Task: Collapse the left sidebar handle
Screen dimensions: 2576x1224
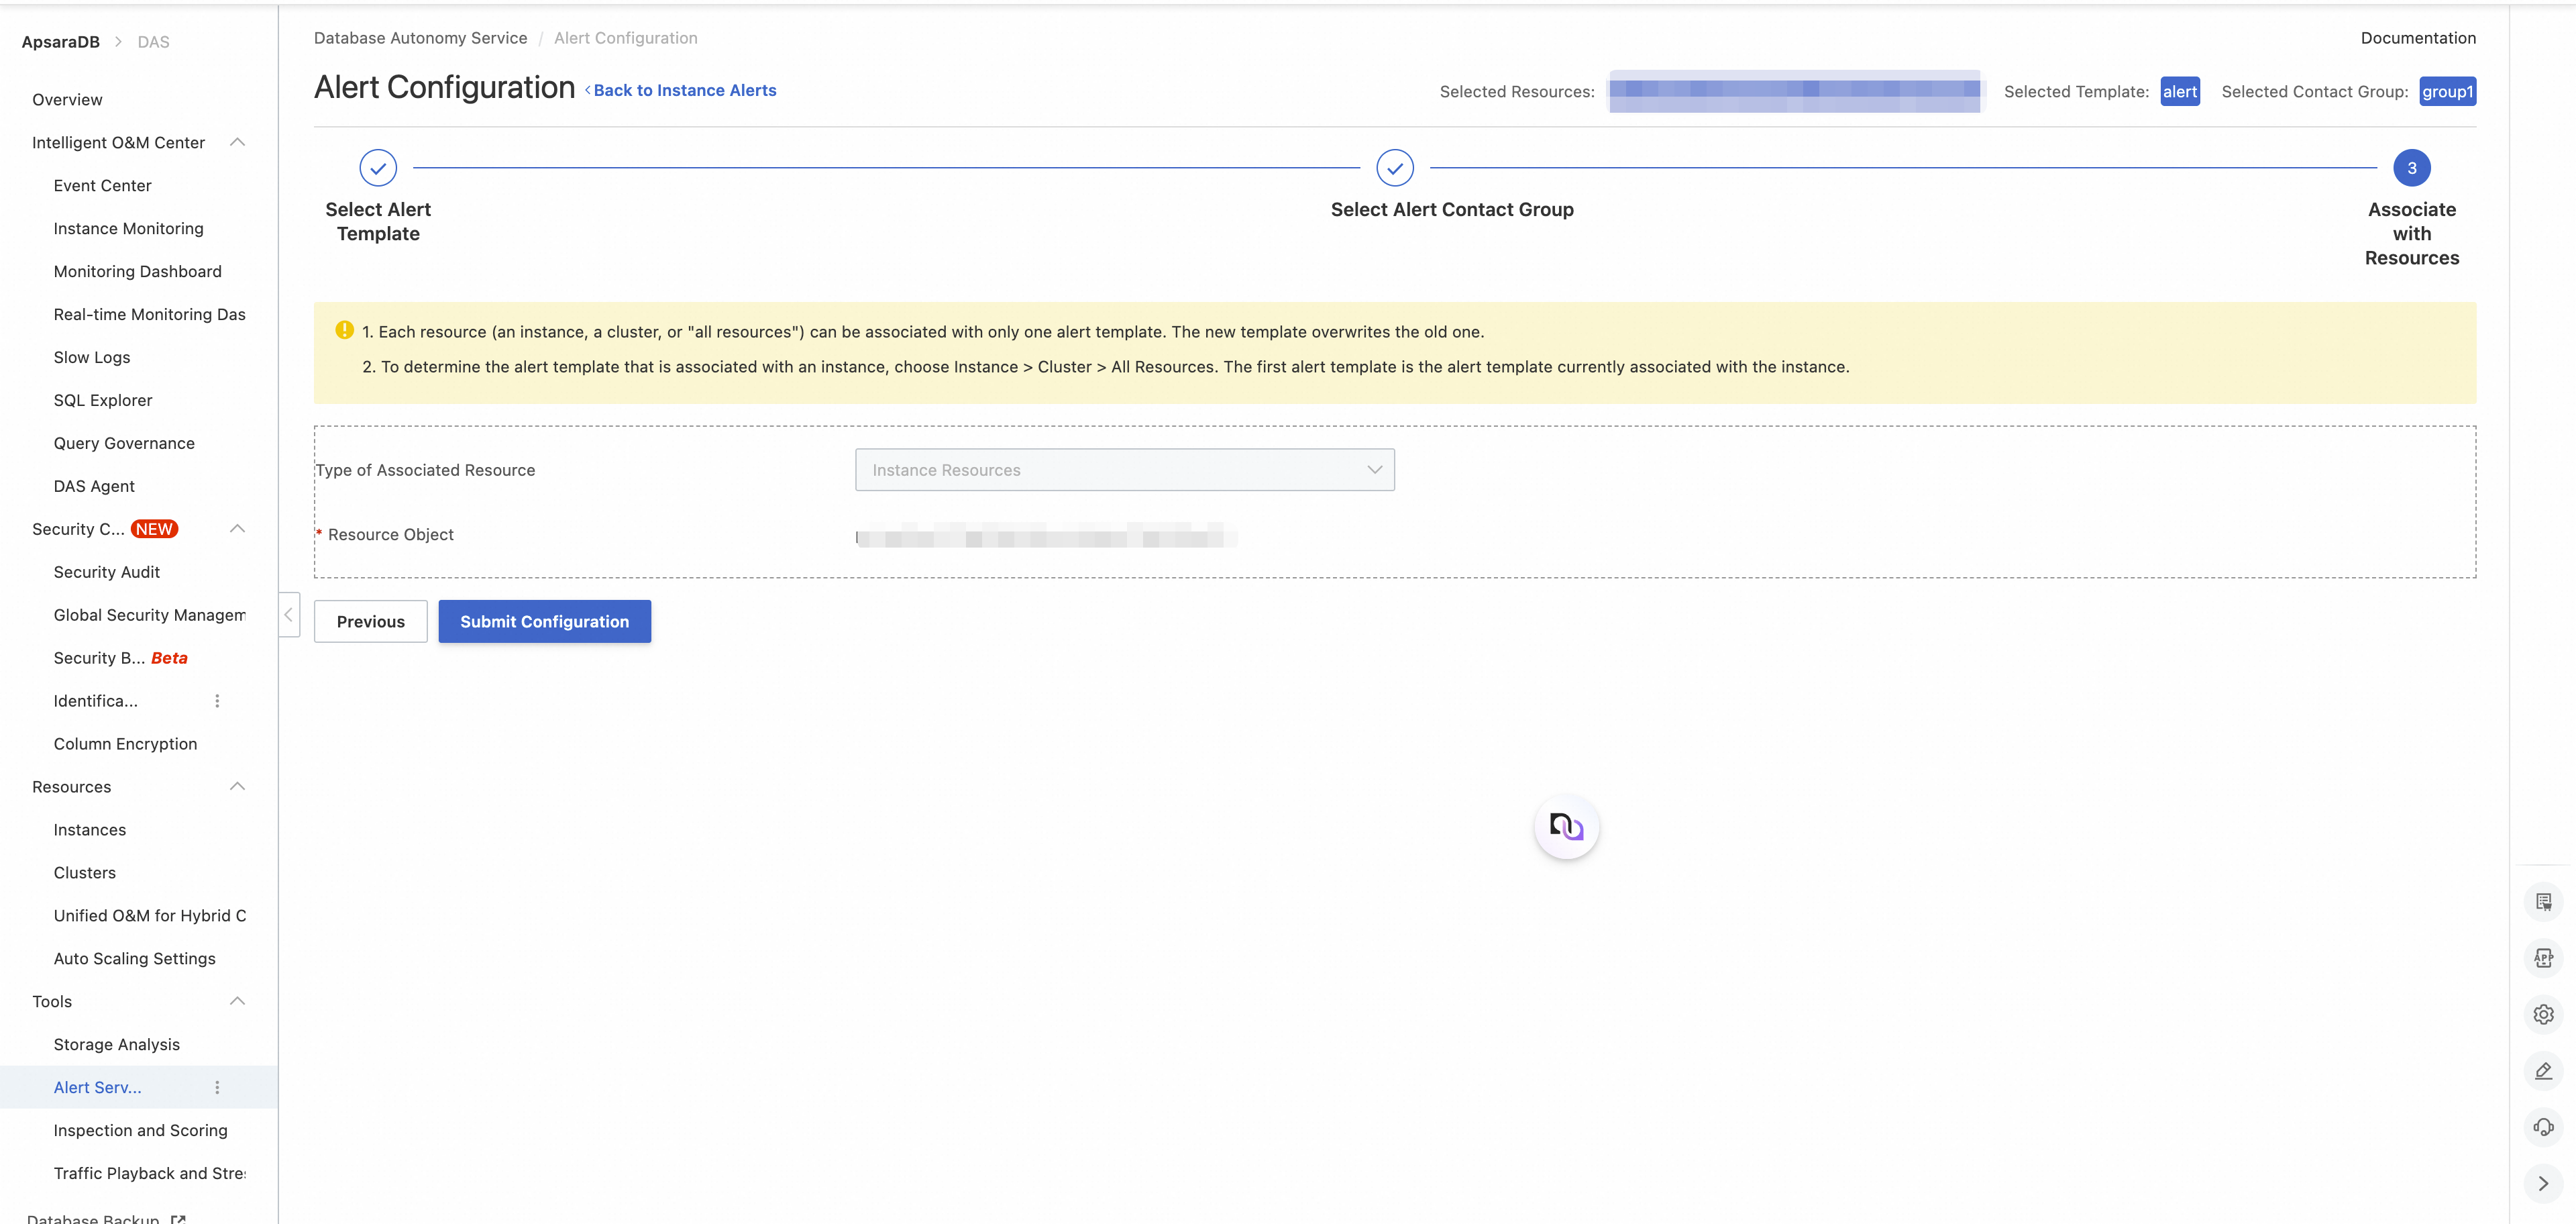Action: 288,614
